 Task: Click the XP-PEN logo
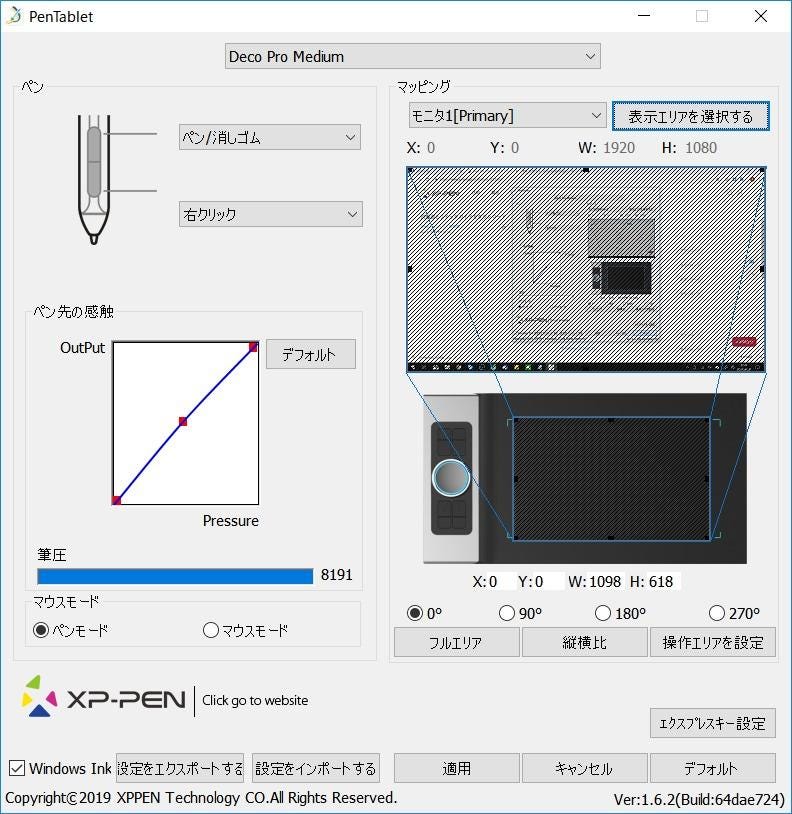click(103, 697)
